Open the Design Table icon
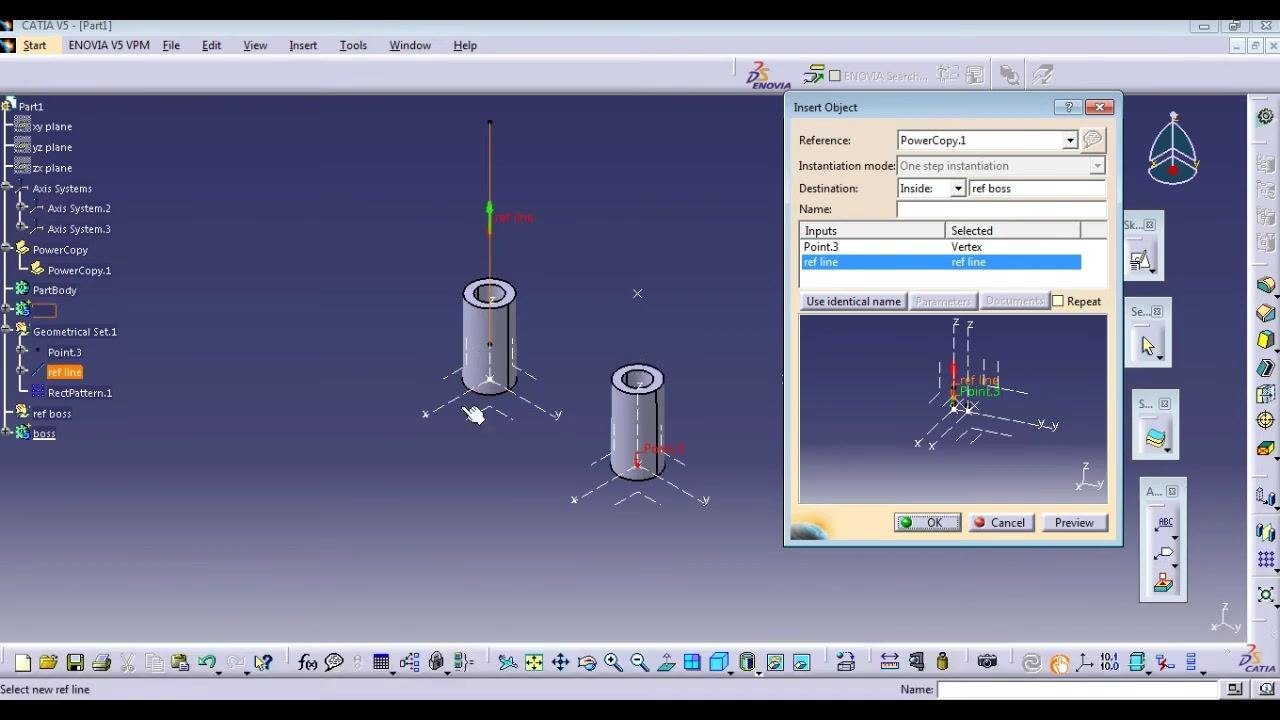Viewport: 1280px width, 720px height. pos(381,662)
